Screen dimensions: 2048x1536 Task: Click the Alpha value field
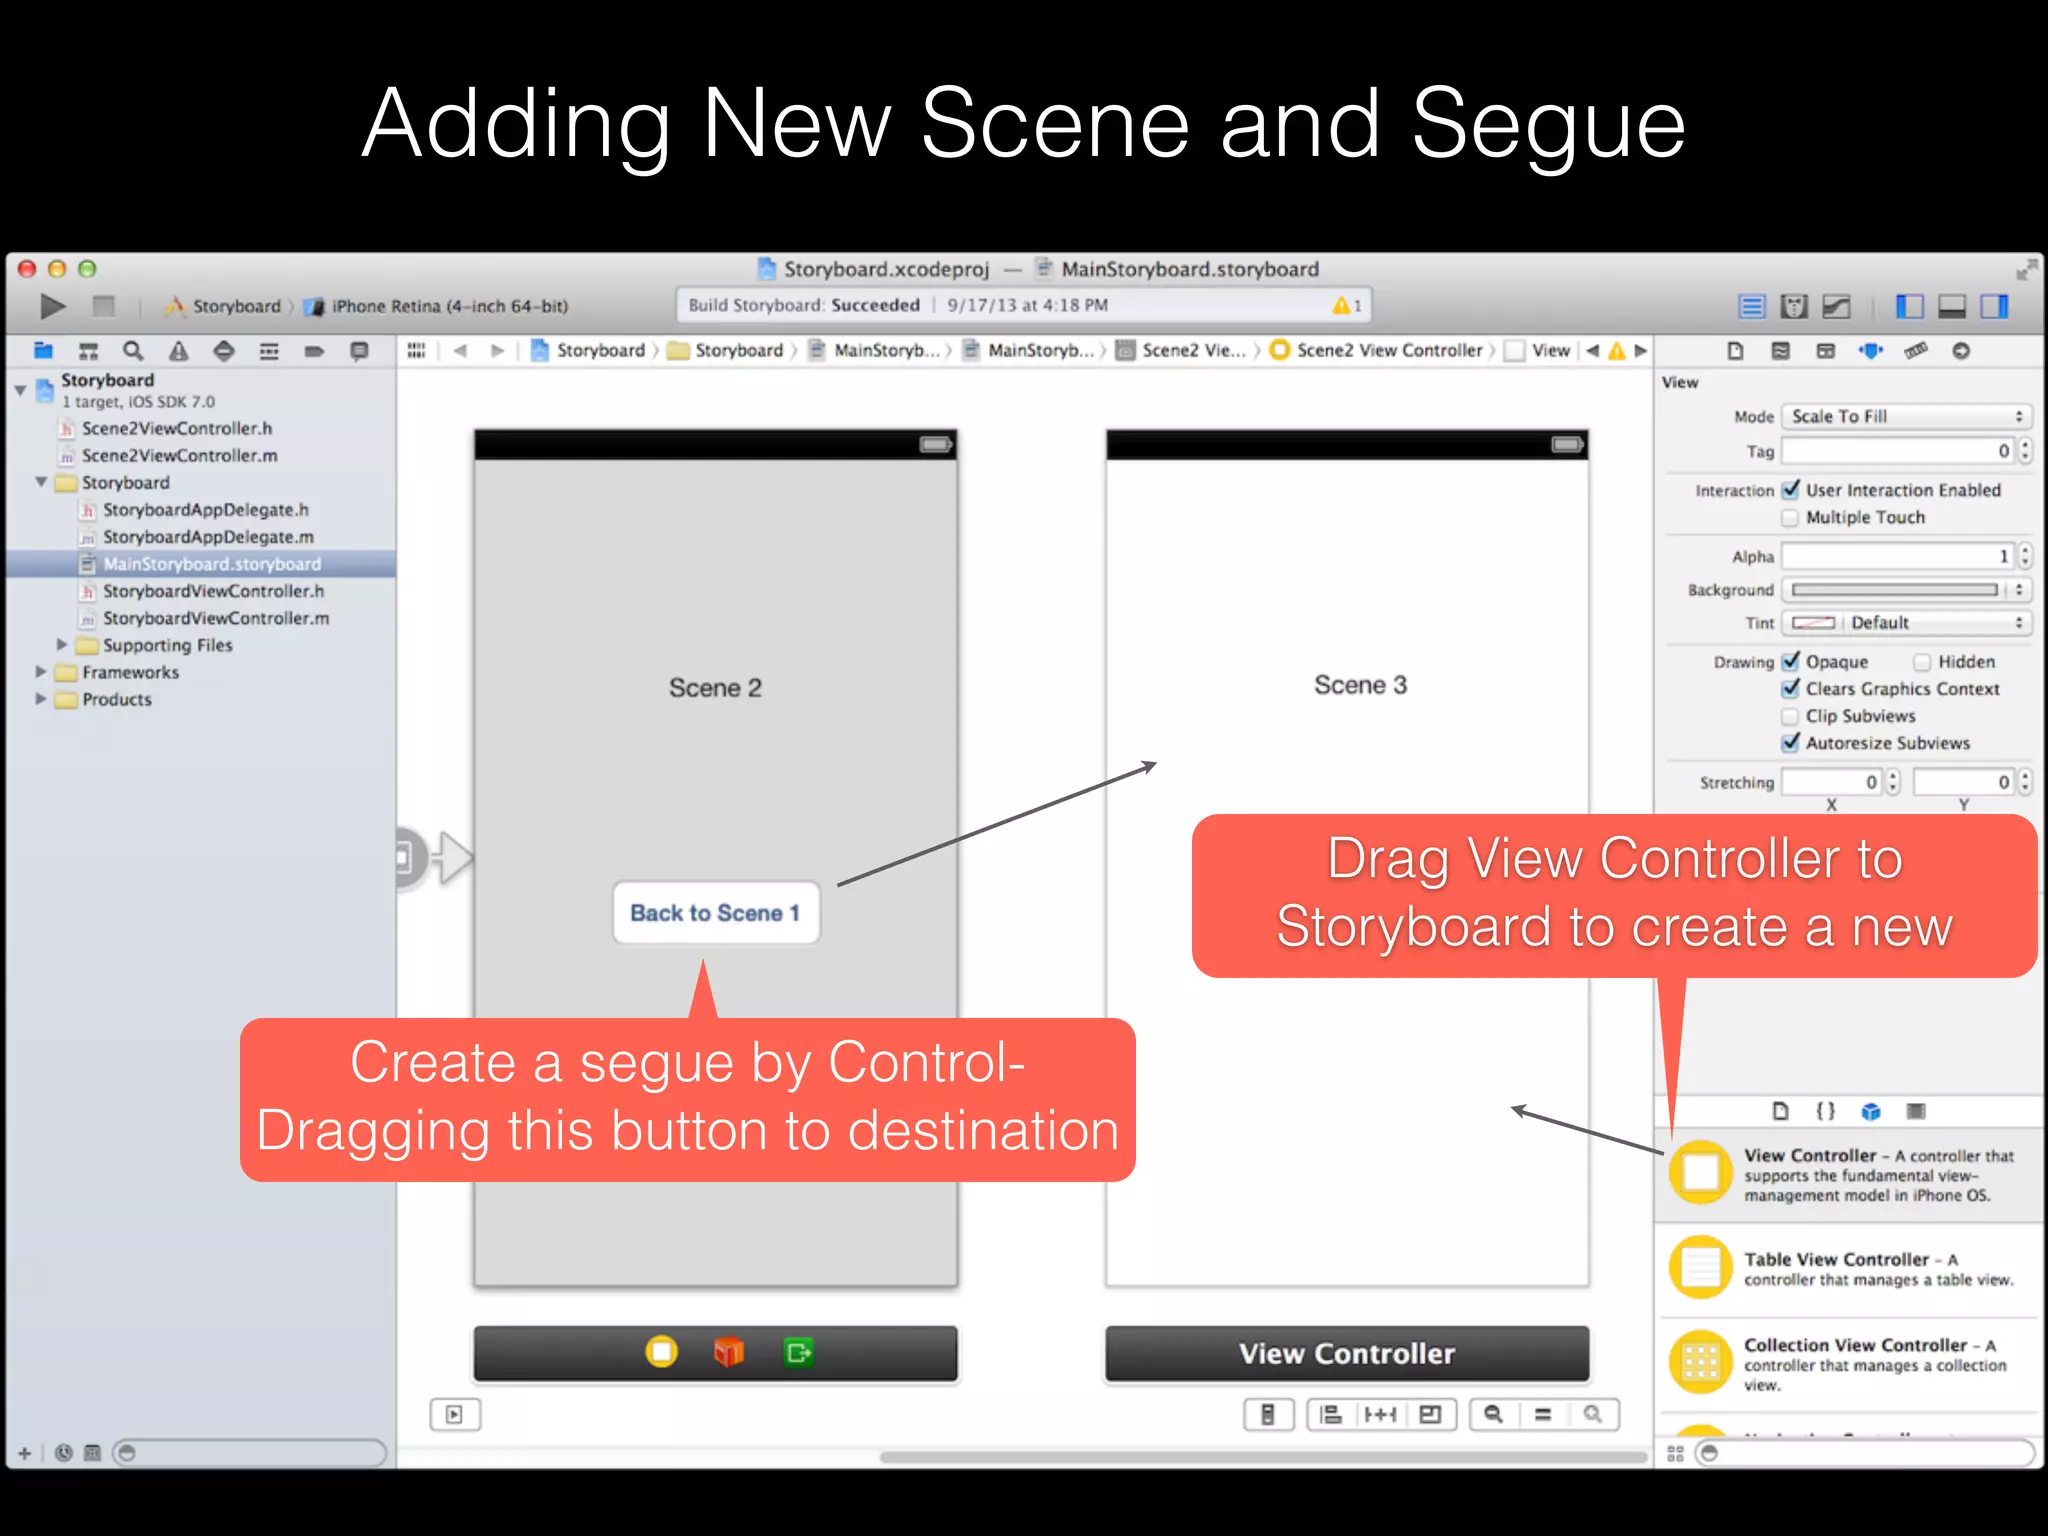tap(1898, 556)
